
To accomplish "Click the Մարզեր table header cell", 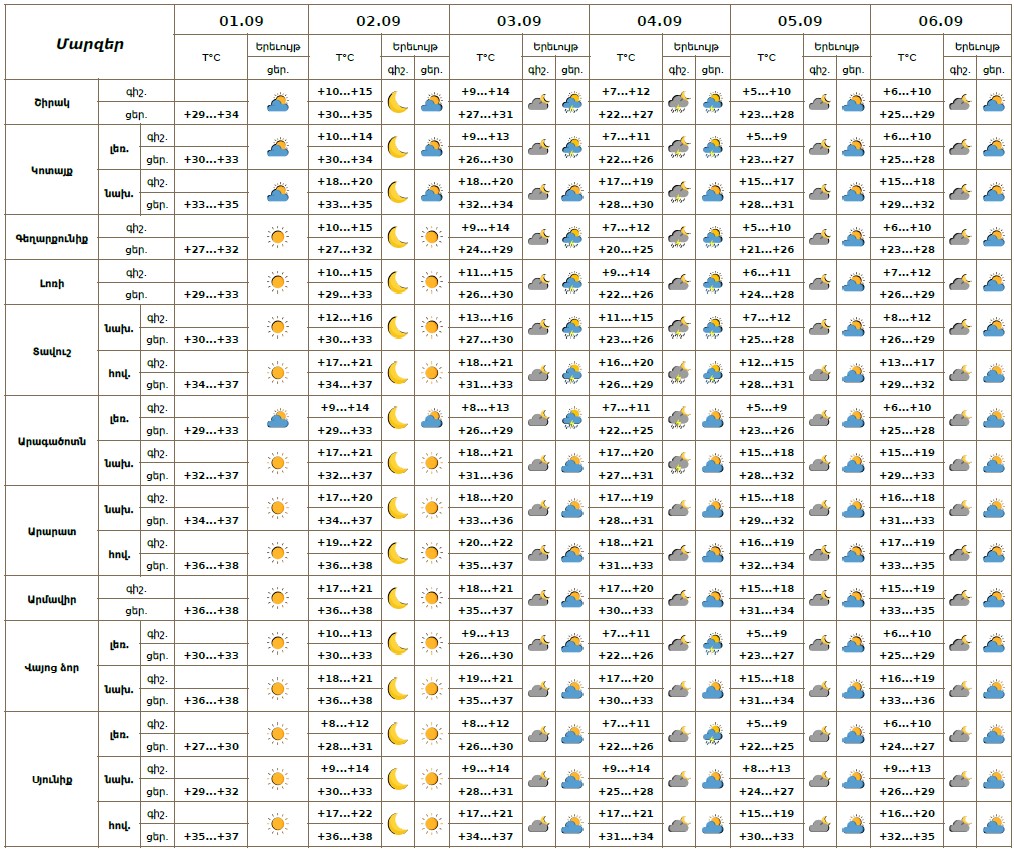I will [89, 43].
